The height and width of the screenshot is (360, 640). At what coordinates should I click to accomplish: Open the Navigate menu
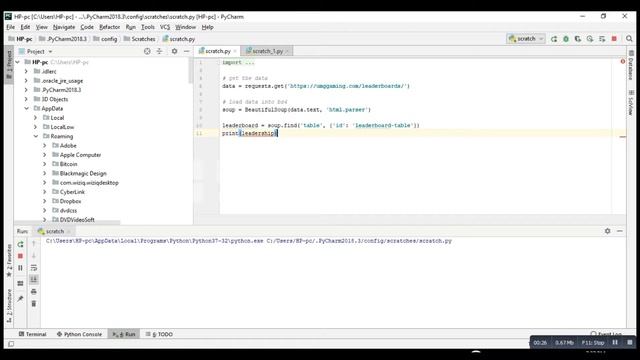[x=64, y=27]
